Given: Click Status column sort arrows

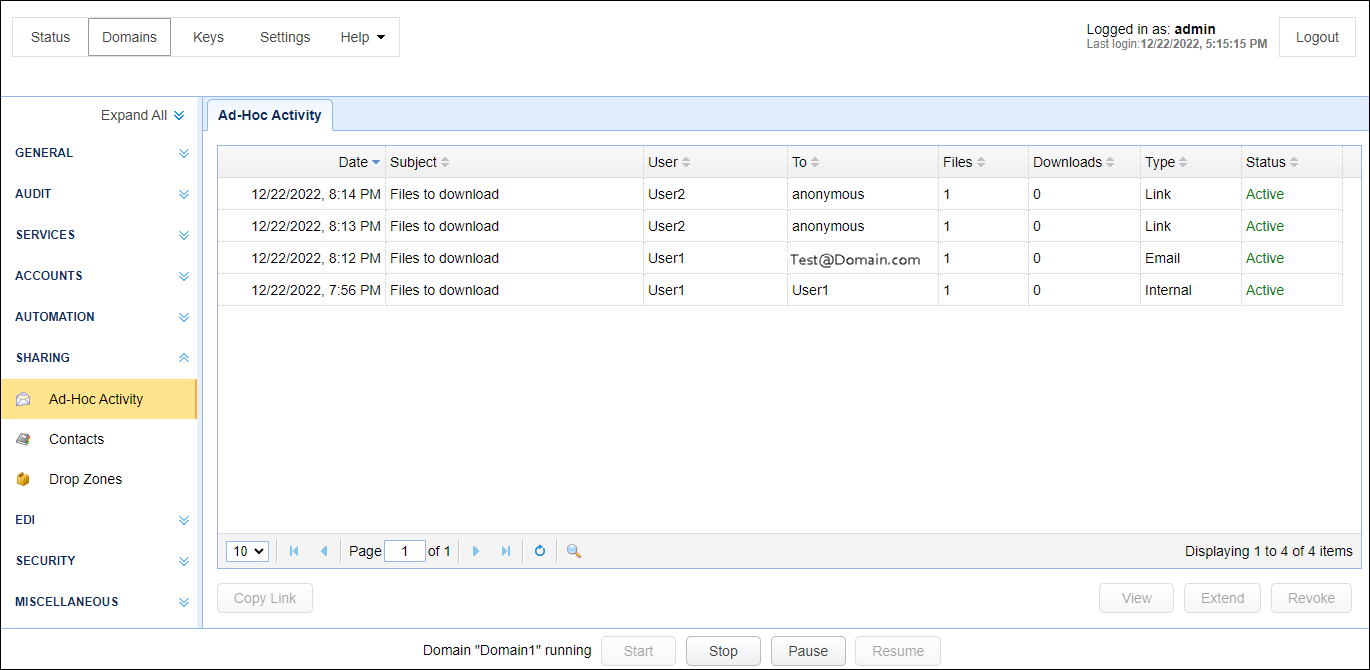Looking at the screenshot, I should (x=1294, y=162).
